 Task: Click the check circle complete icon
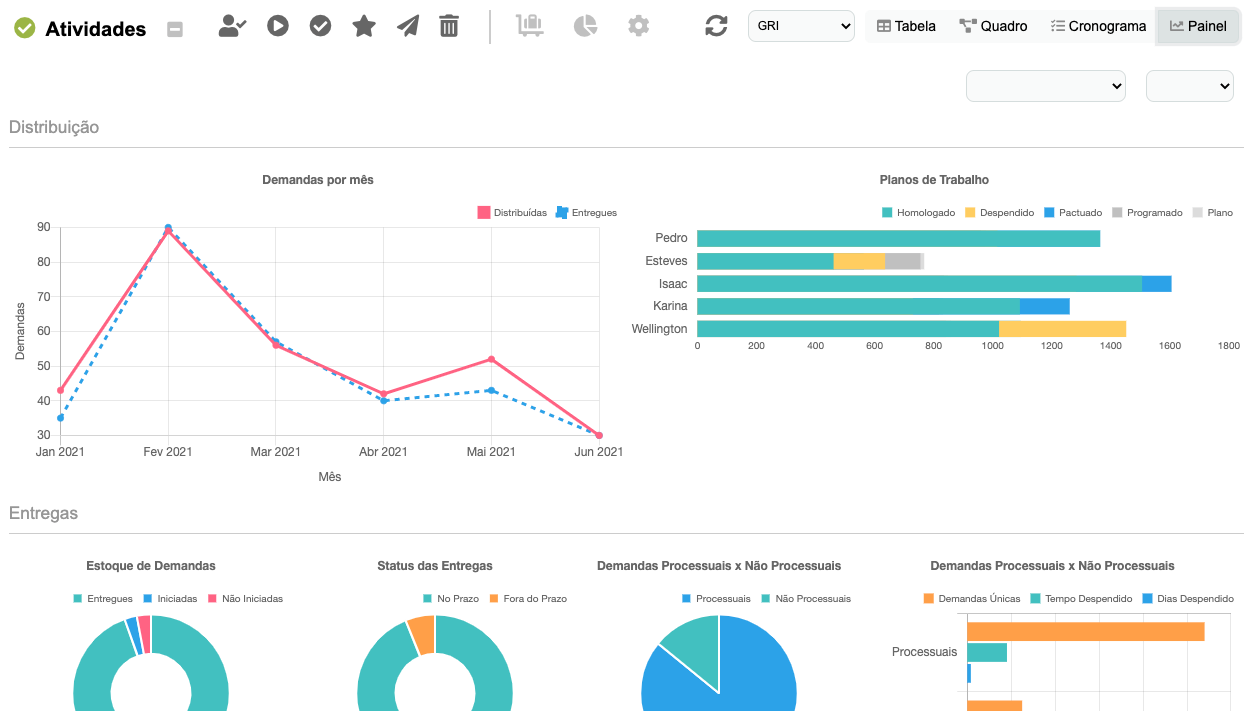click(320, 26)
